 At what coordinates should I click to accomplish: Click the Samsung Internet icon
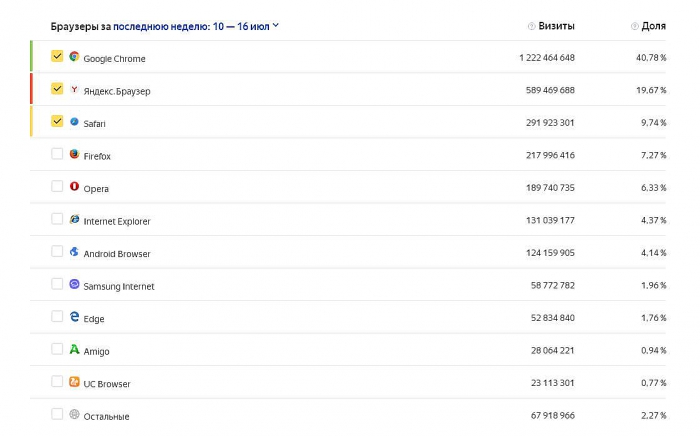click(74, 284)
